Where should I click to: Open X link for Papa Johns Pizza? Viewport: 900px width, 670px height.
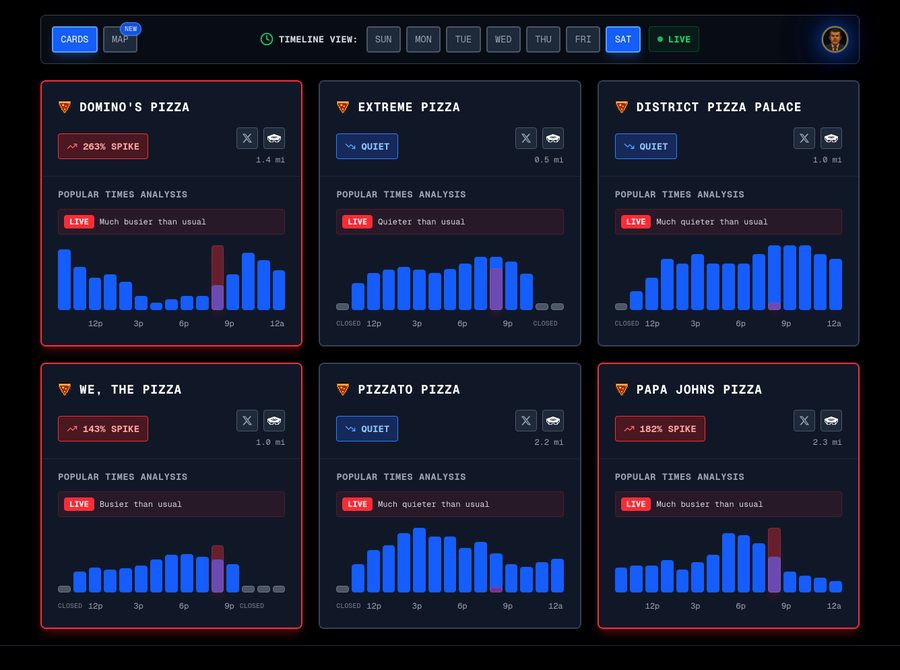point(804,421)
